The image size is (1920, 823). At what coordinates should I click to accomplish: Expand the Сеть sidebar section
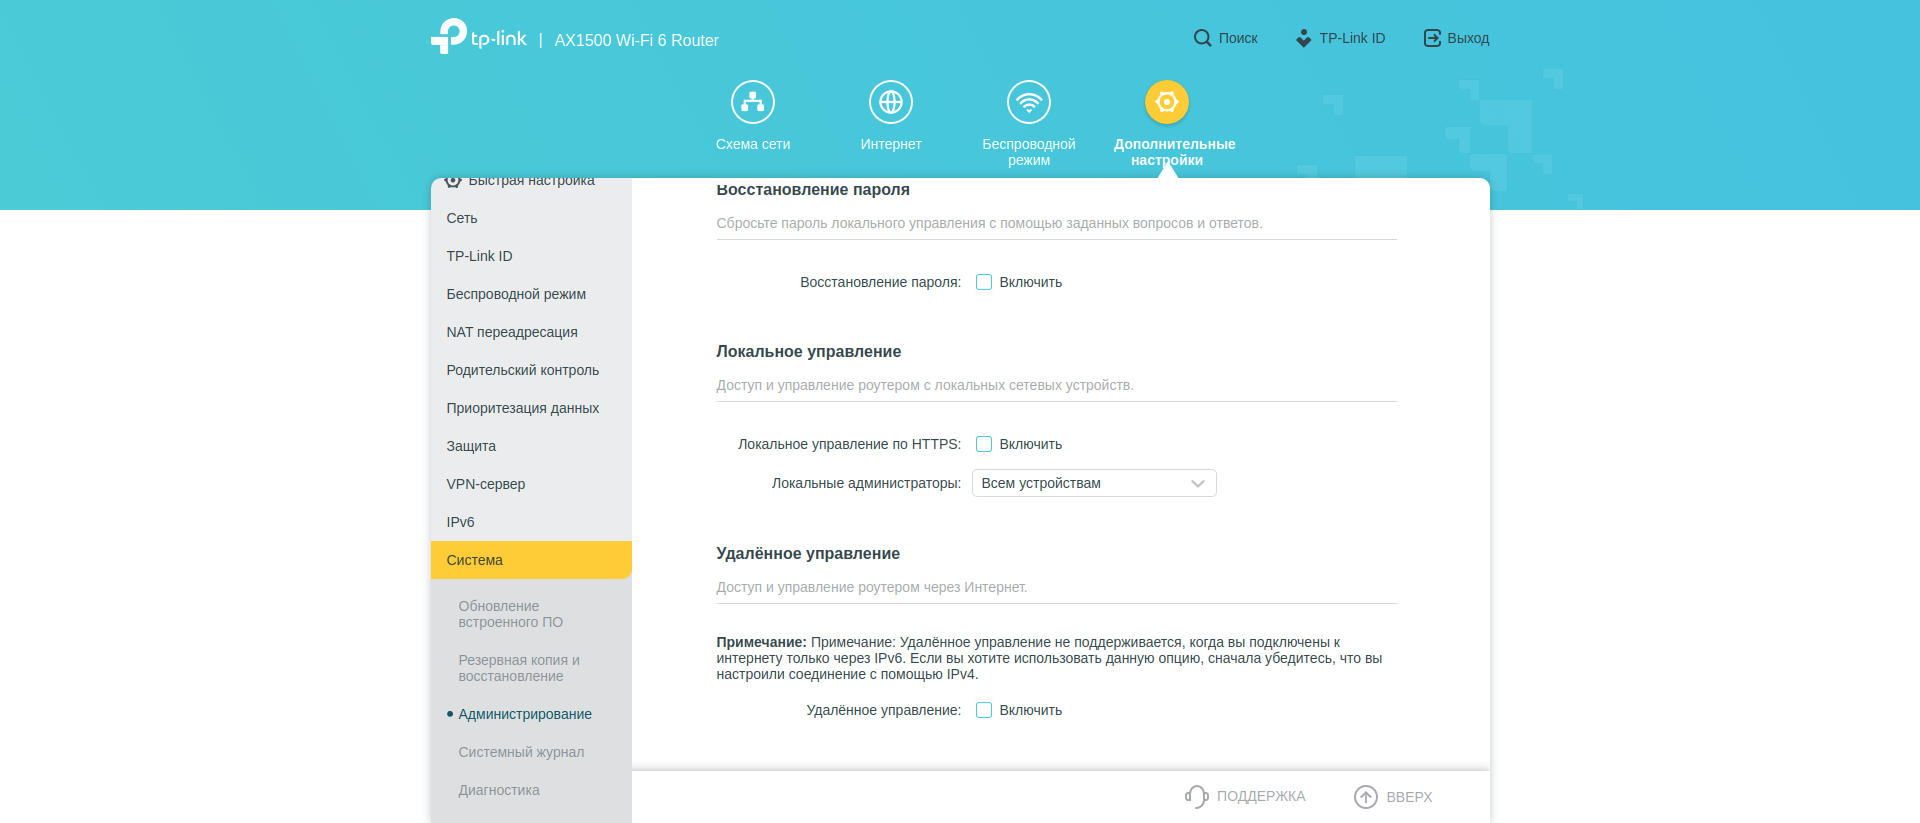(x=462, y=218)
